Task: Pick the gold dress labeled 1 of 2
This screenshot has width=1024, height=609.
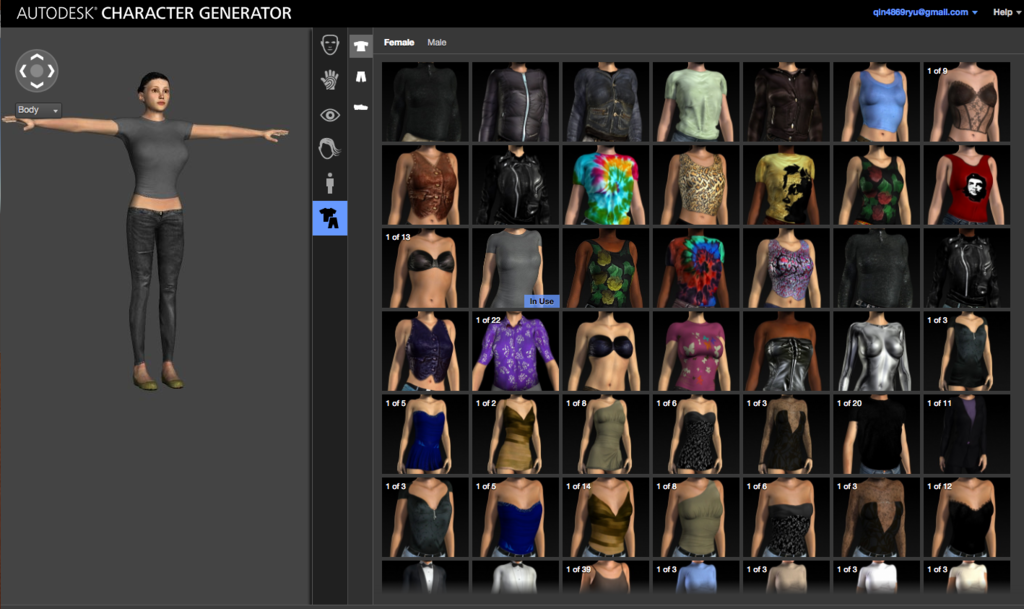Action: coord(515,435)
